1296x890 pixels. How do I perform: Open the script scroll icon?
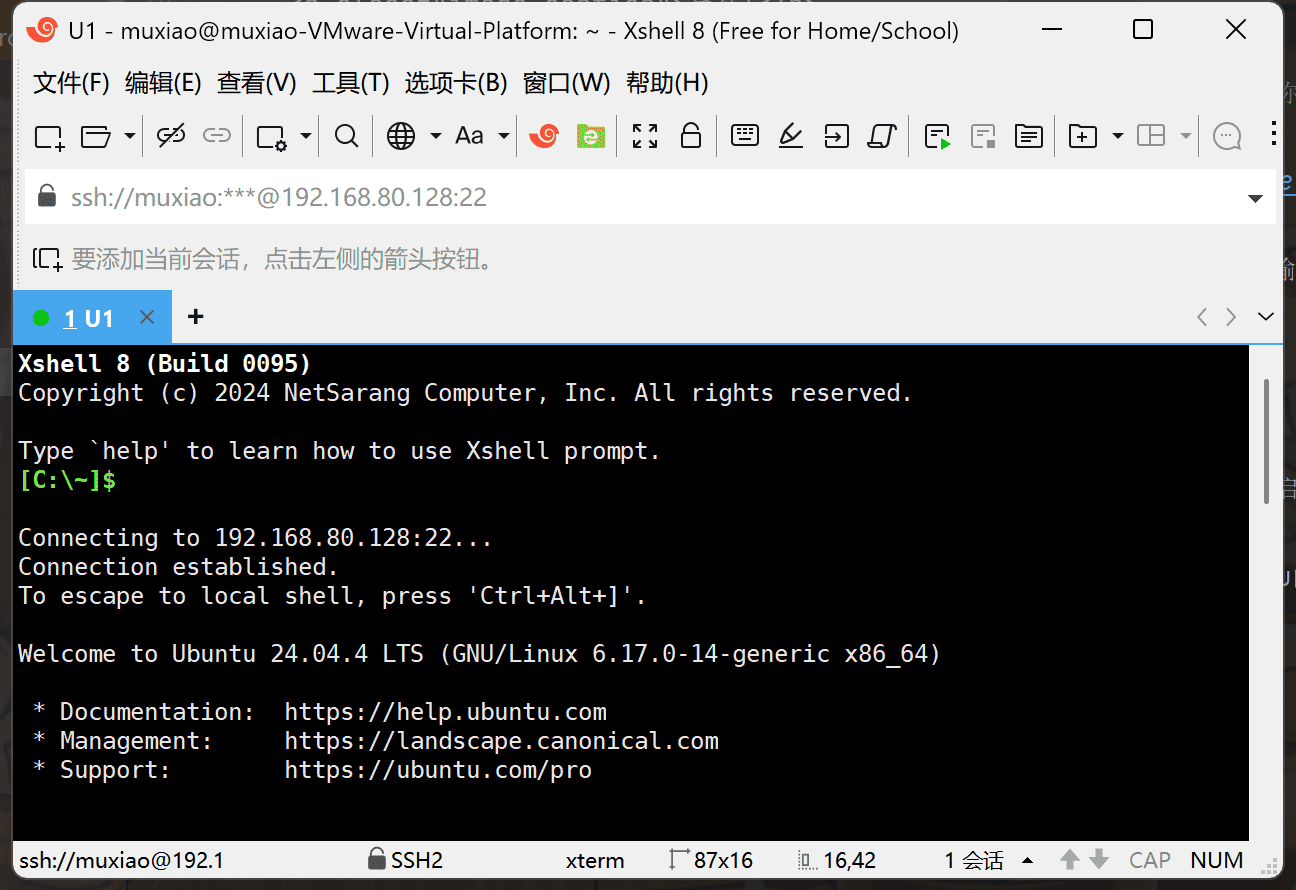(881, 136)
